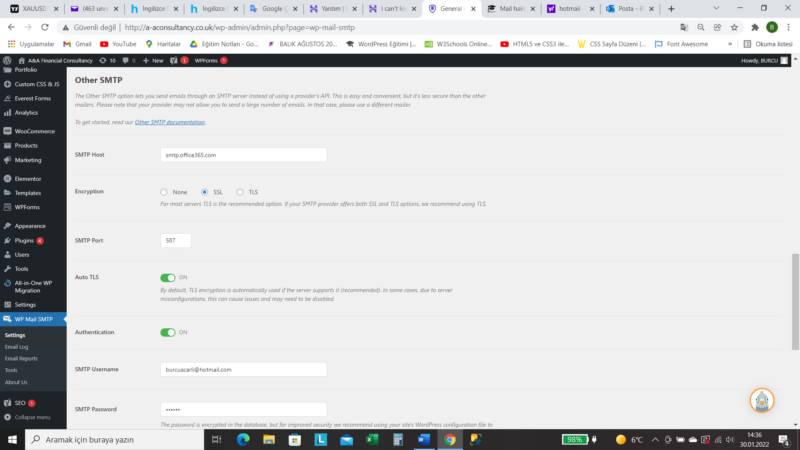Switch to the Mail hakkı tab
800x450 pixels.
[x=511, y=9]
